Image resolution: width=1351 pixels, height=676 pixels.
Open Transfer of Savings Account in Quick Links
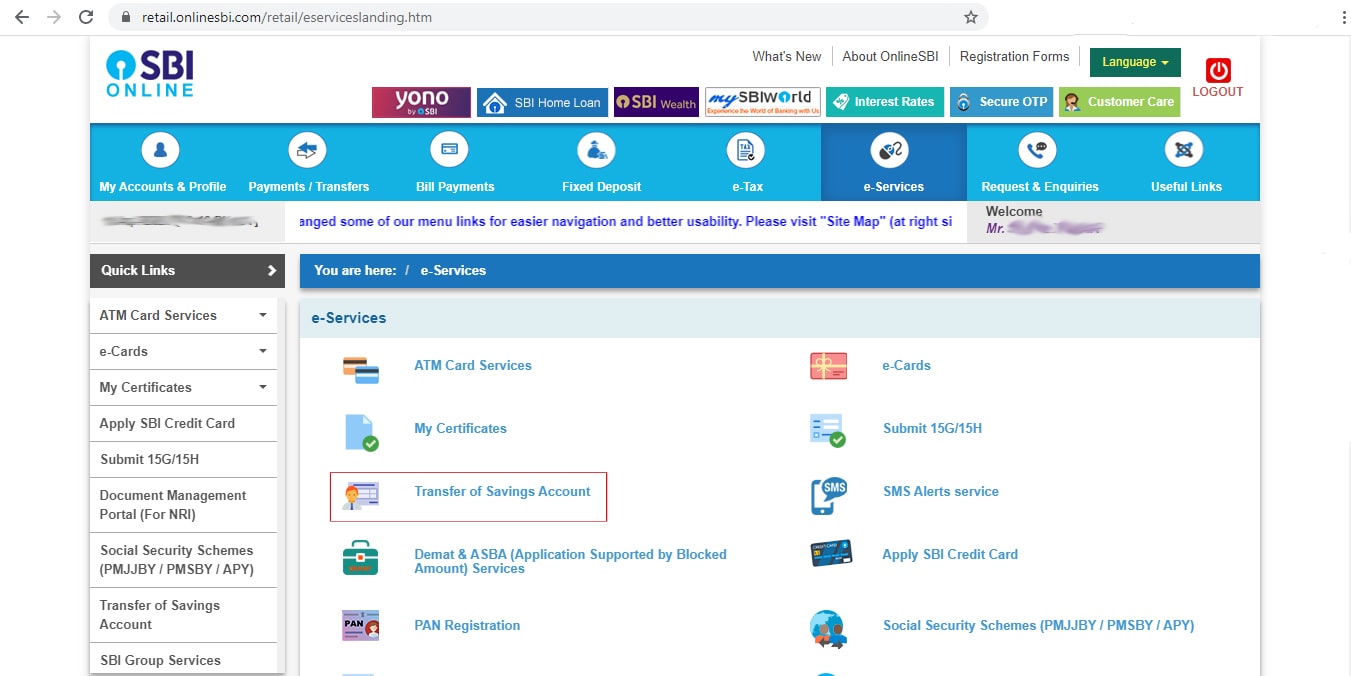point(159,615)
